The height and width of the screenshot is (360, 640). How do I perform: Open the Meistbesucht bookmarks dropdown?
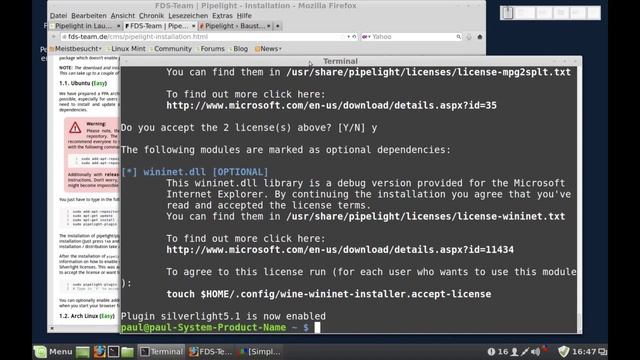click(76, 49)
